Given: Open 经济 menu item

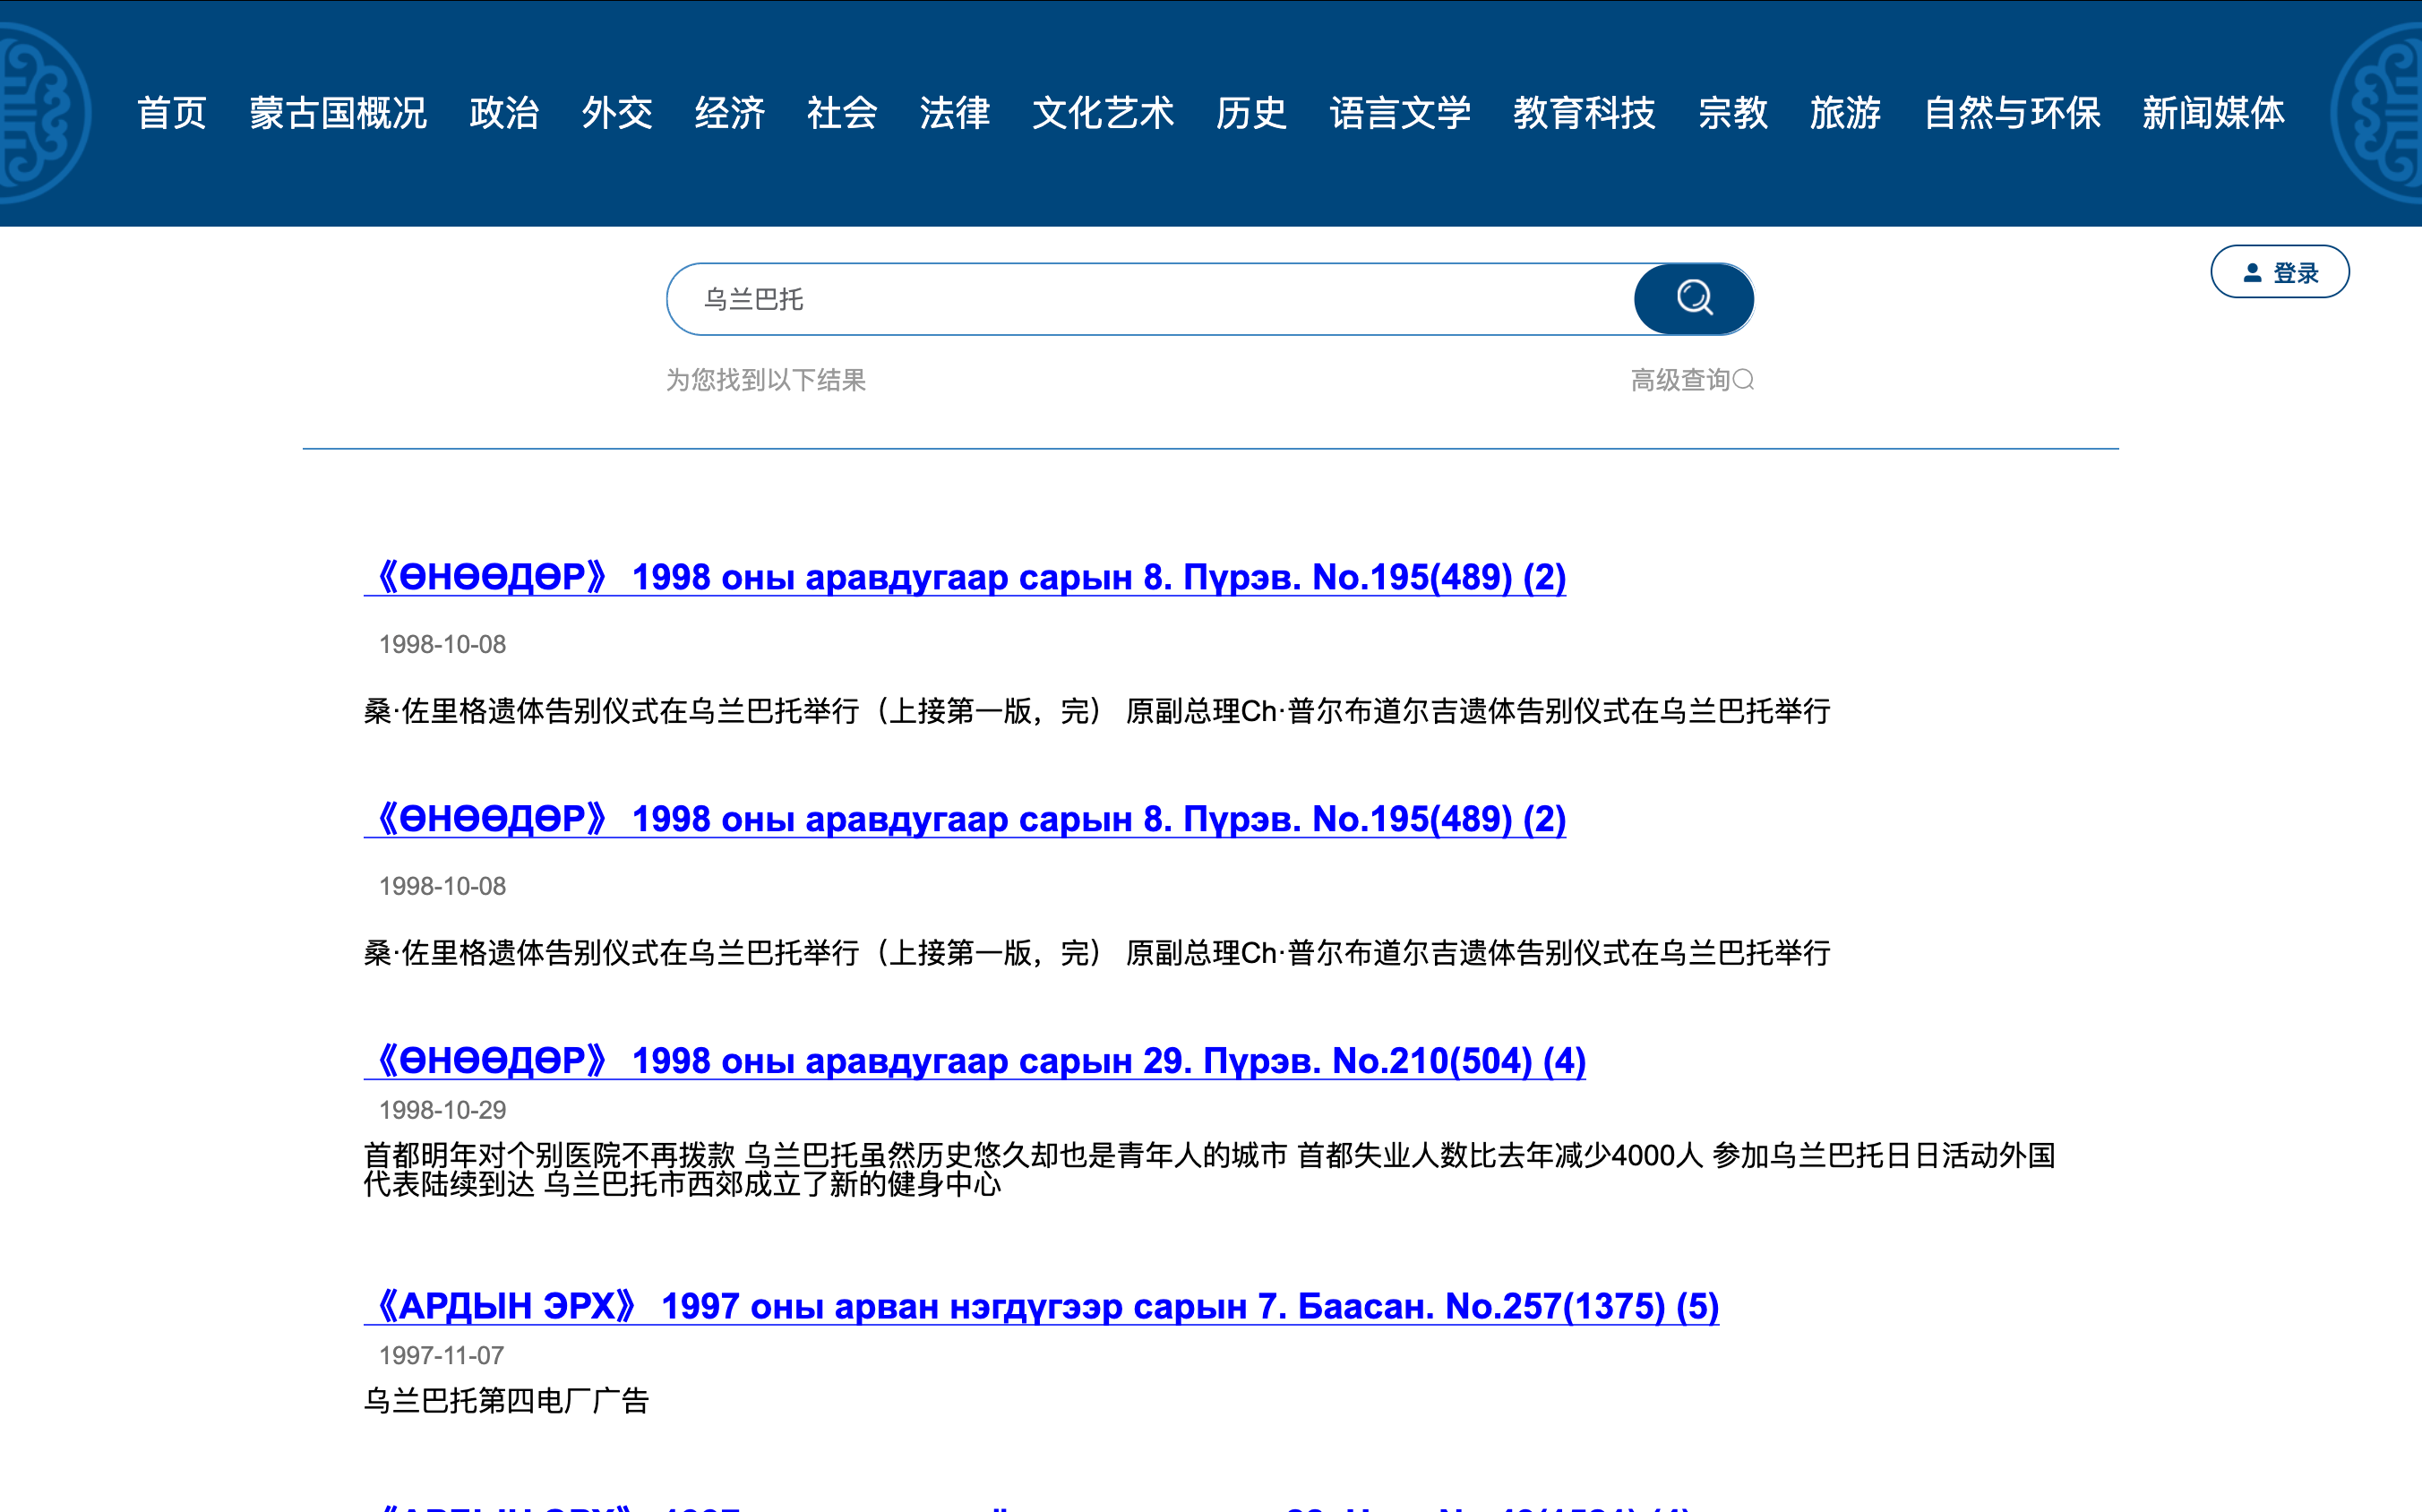Looking at the screenshot, I should pos(730,113).
